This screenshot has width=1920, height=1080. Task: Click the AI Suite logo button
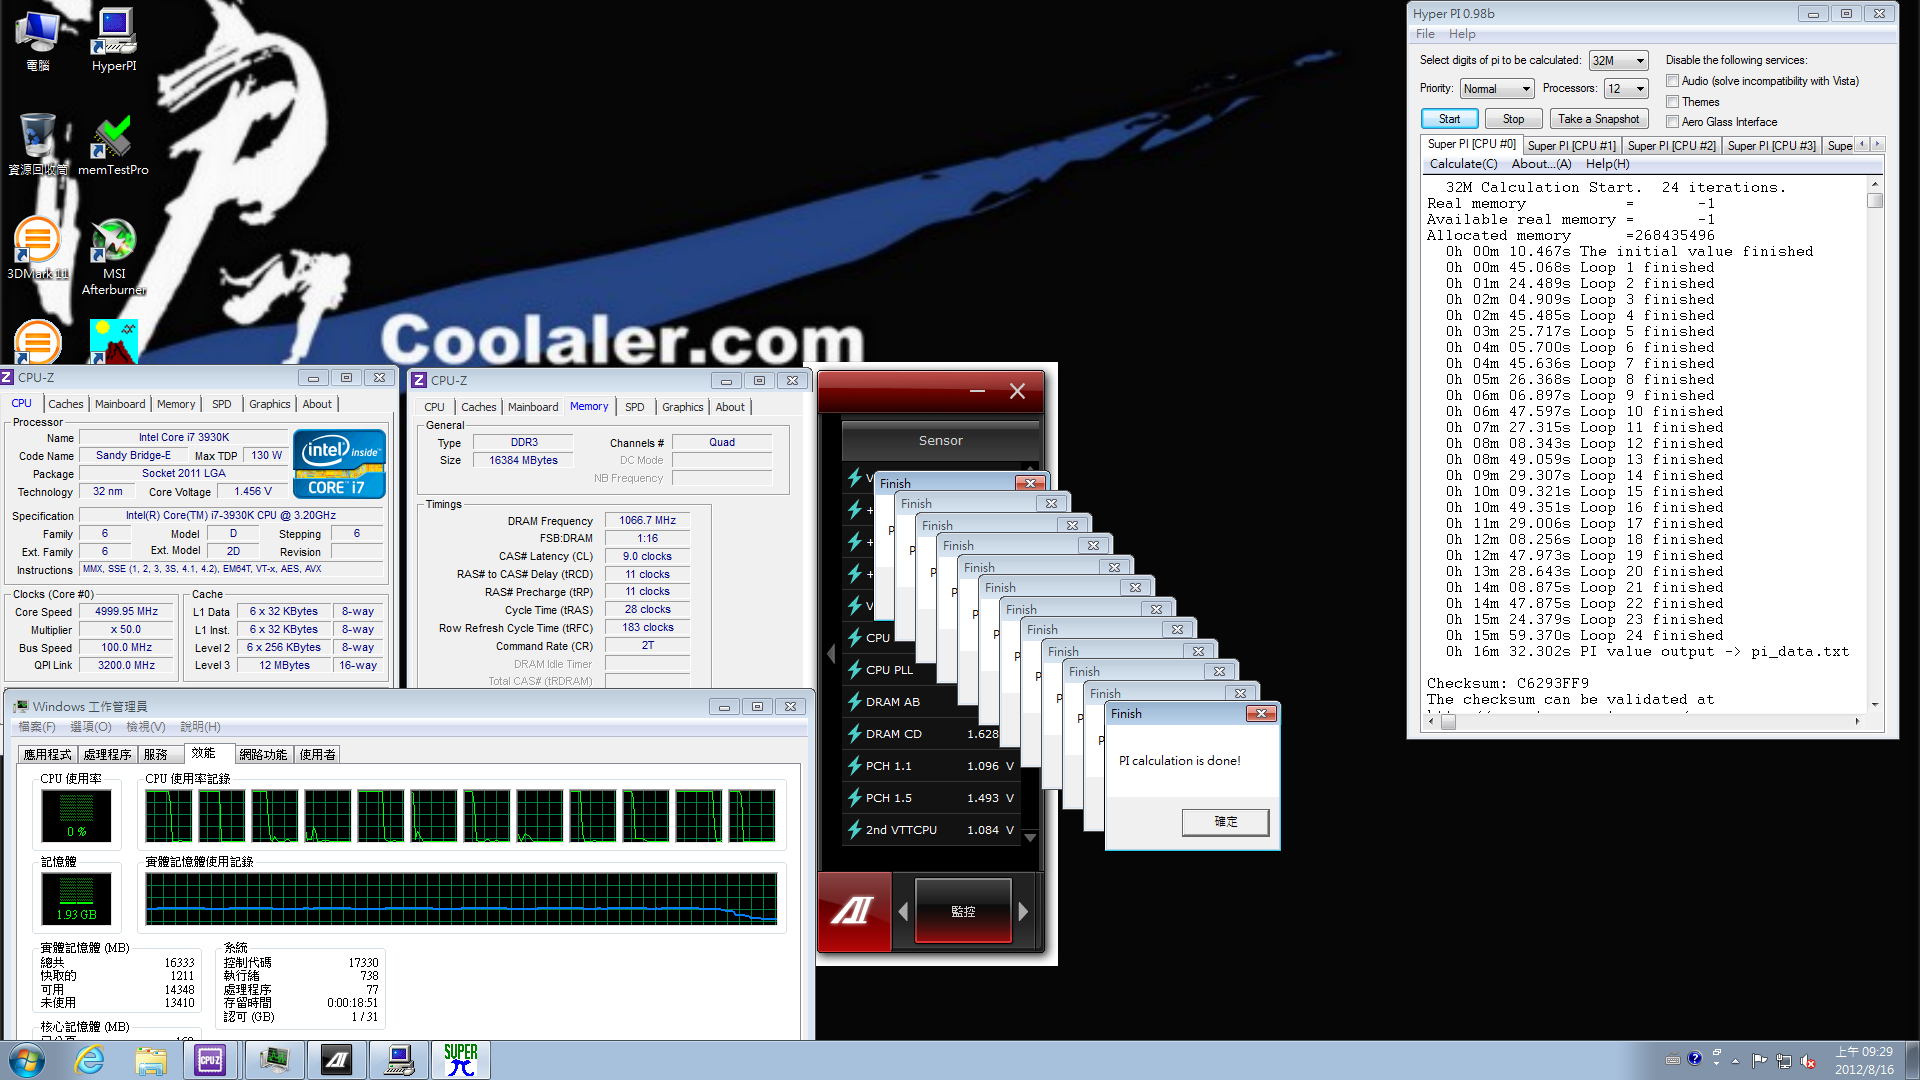[853, 911]
